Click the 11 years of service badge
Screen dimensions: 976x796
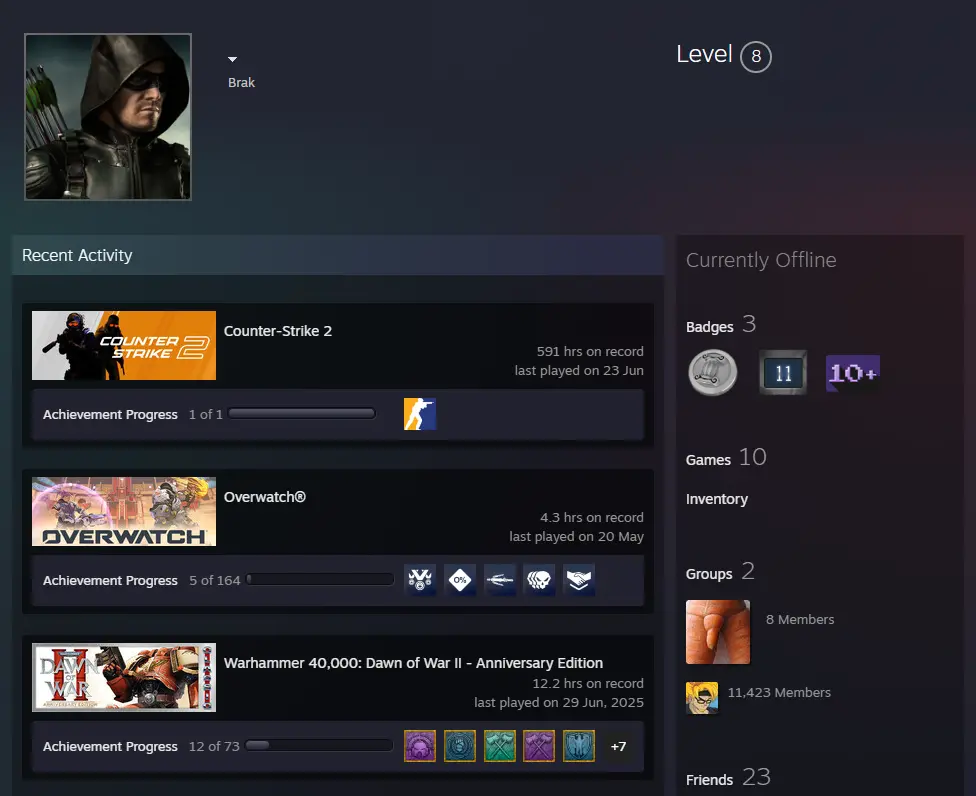click(783, 373)
